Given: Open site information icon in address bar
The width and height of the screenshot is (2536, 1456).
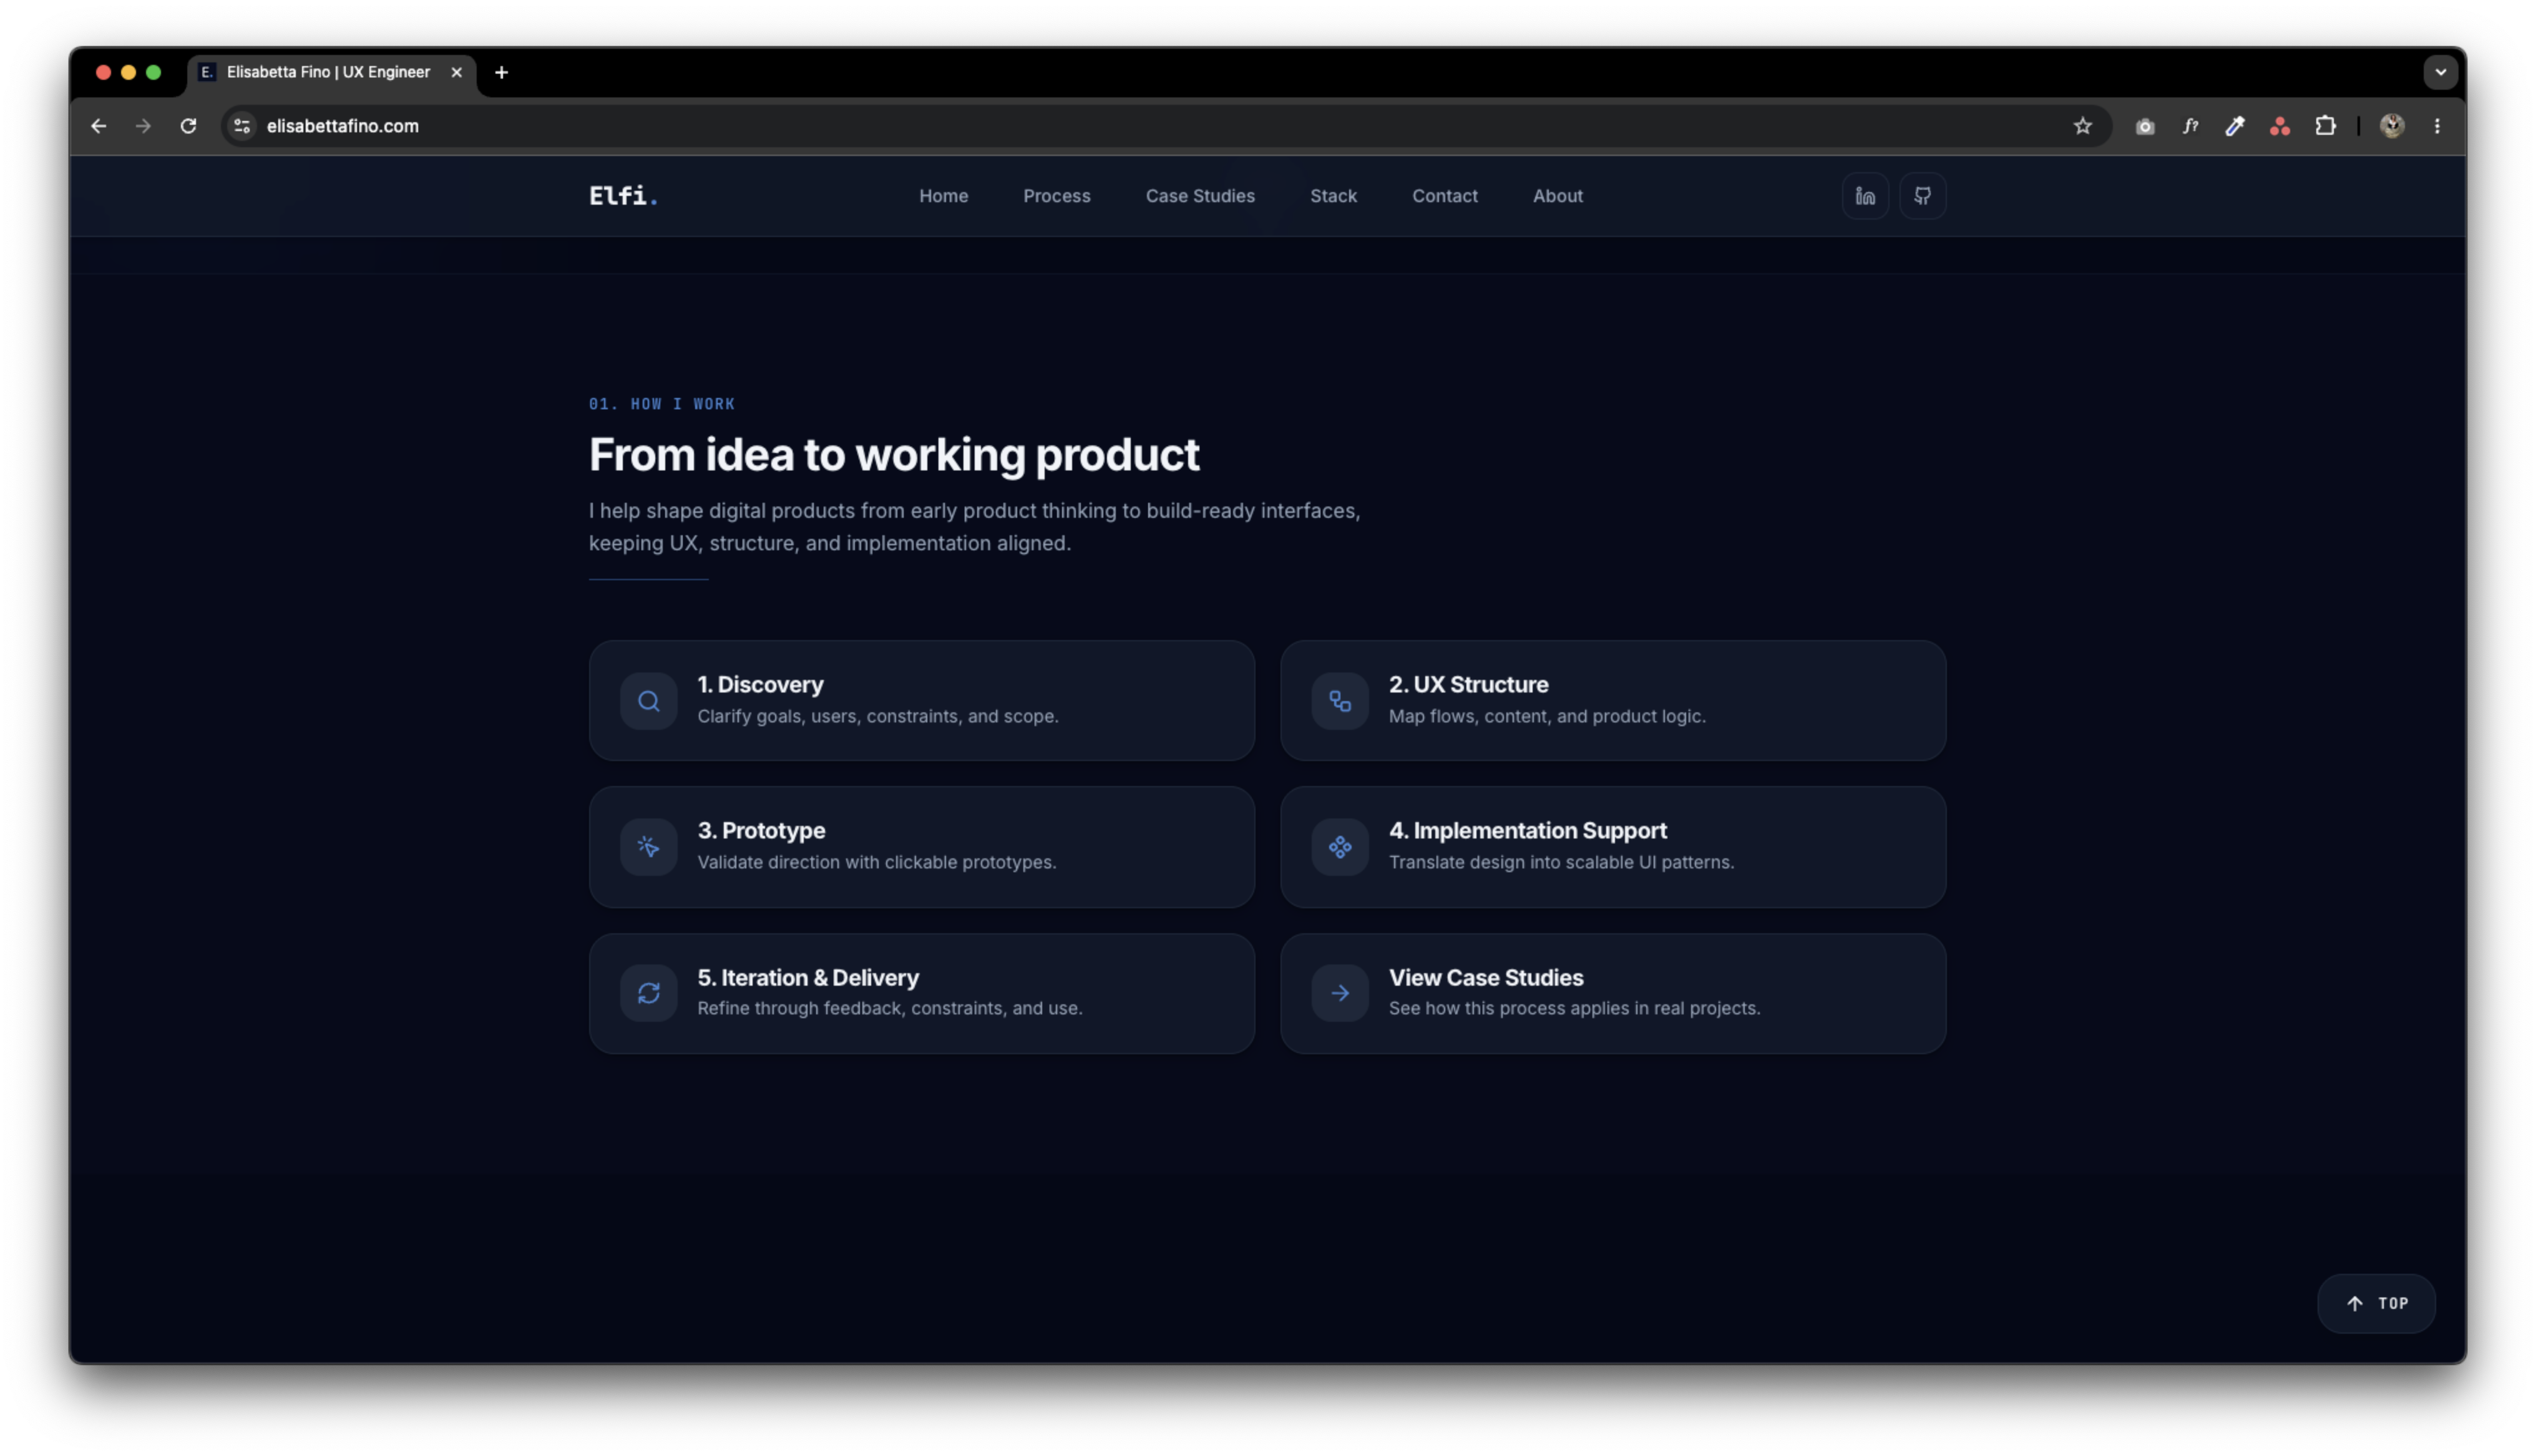Looking at the screenshot, I should point(241,126).
